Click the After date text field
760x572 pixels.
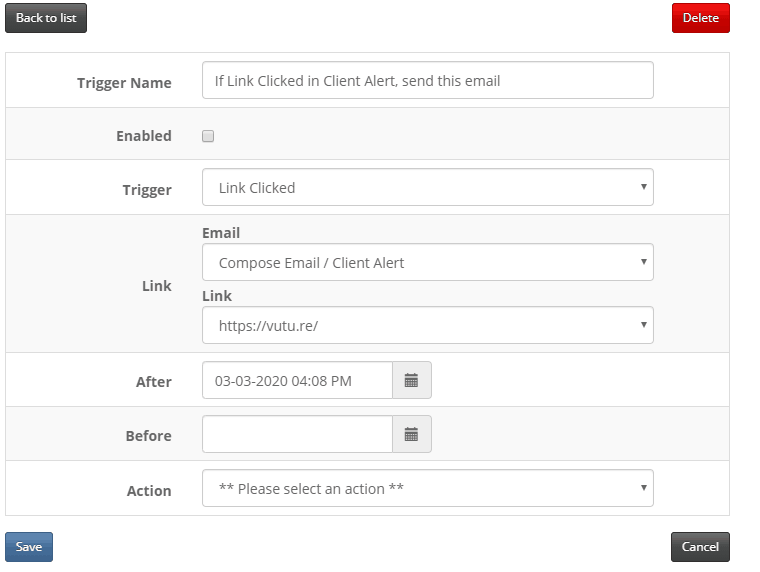pos(297,381)
